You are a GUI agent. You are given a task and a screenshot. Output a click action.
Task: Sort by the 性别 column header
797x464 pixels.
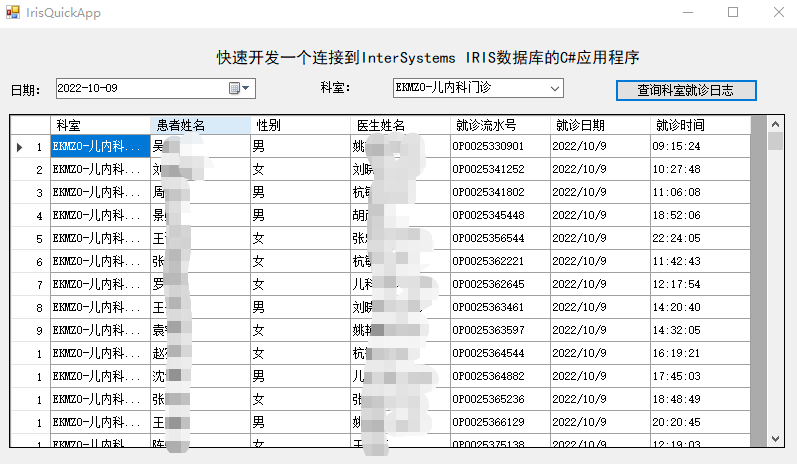300,126
